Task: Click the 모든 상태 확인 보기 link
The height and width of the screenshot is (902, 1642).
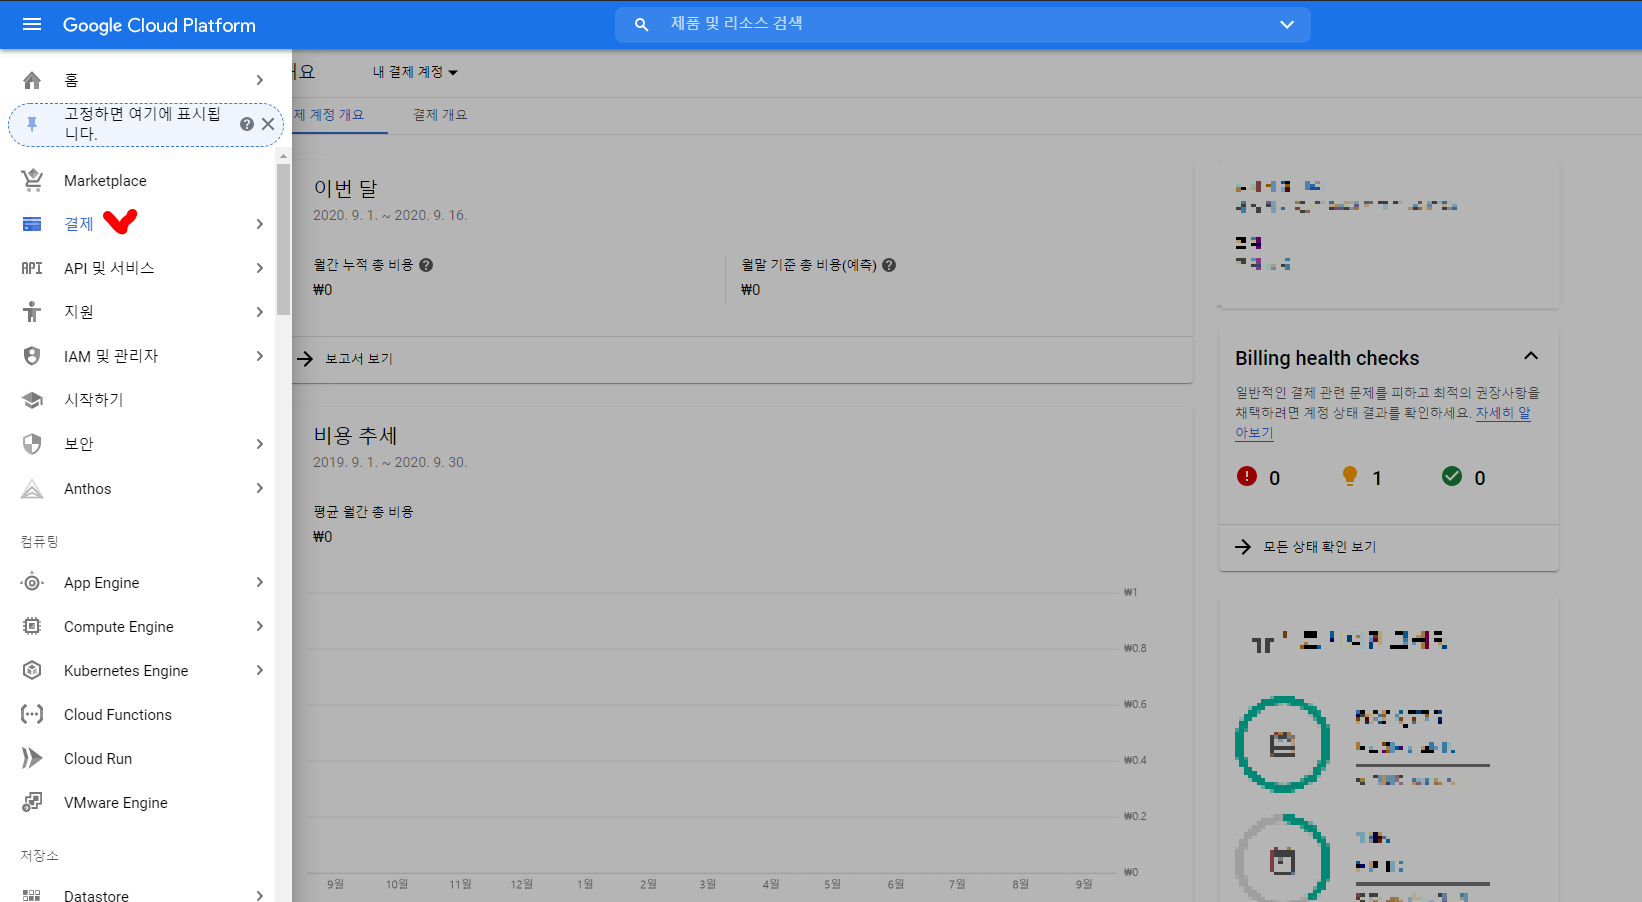Action: click(1307, 547)
